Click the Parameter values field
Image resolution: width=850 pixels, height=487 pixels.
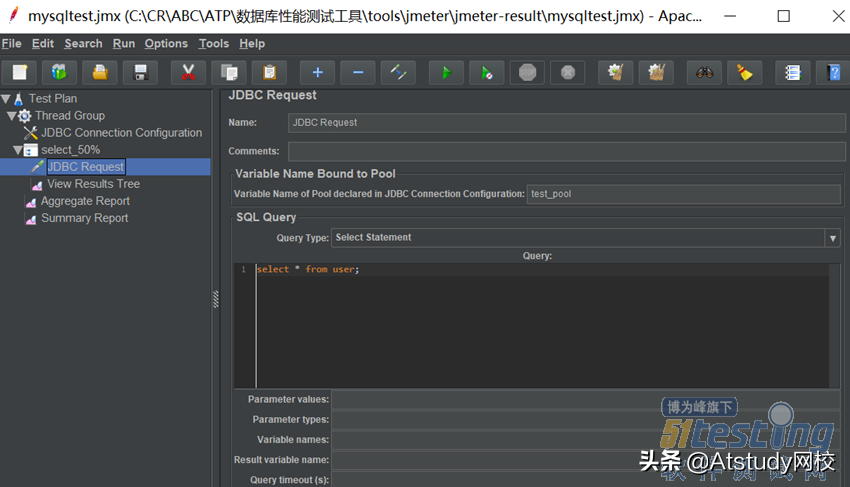[586, 399]
